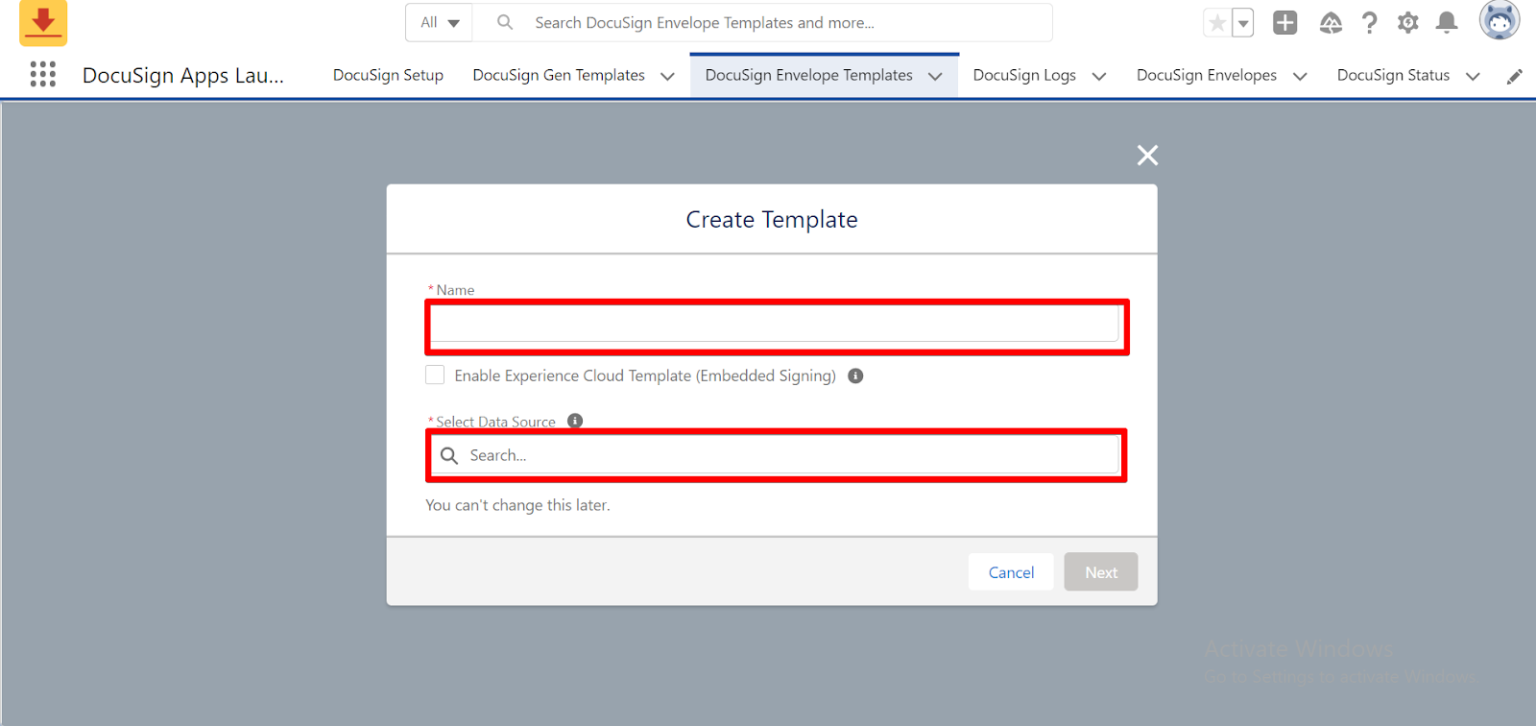Open the Setup gear icon
1536x726 pixels.
(x=1408, y=22)
